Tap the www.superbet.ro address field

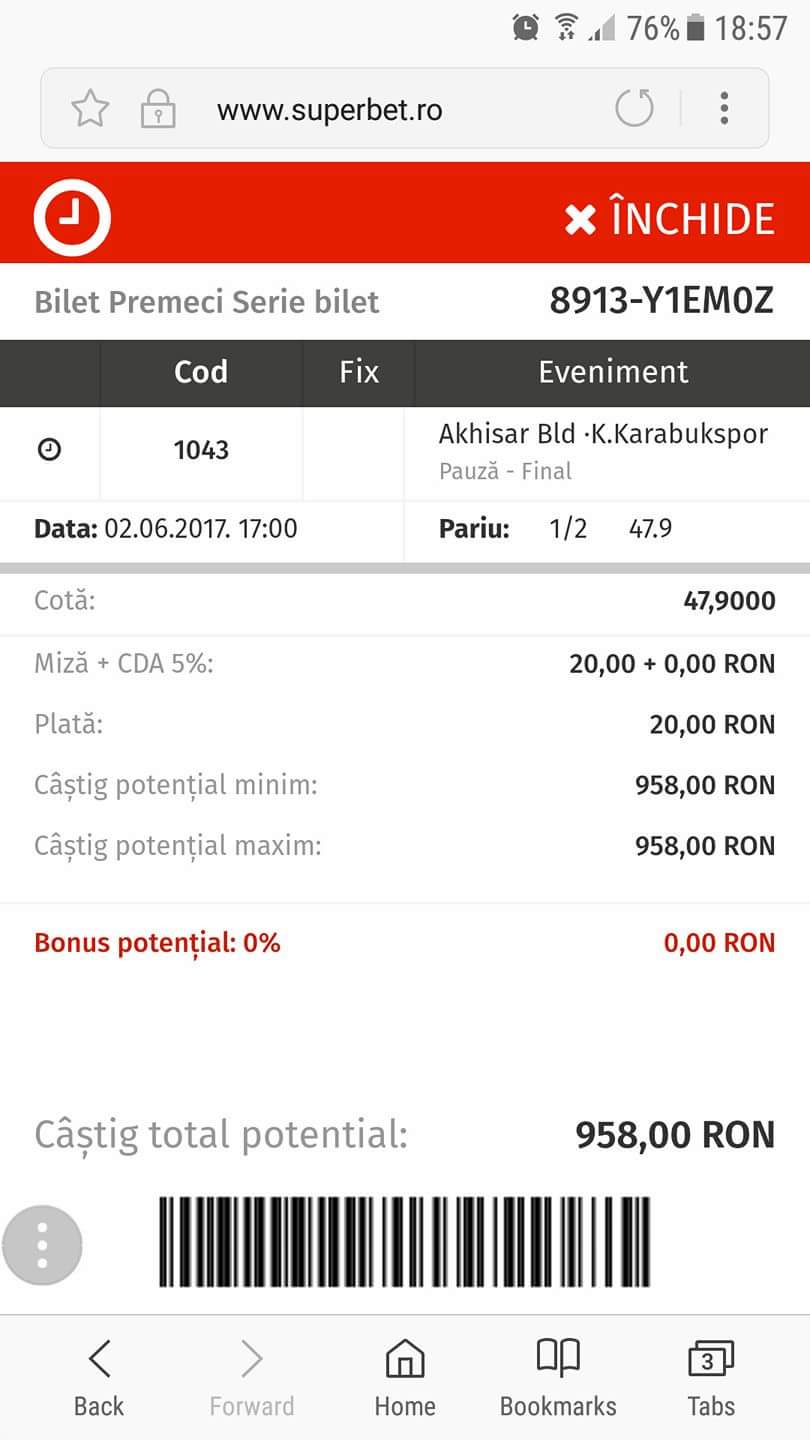tap(330, 109)
